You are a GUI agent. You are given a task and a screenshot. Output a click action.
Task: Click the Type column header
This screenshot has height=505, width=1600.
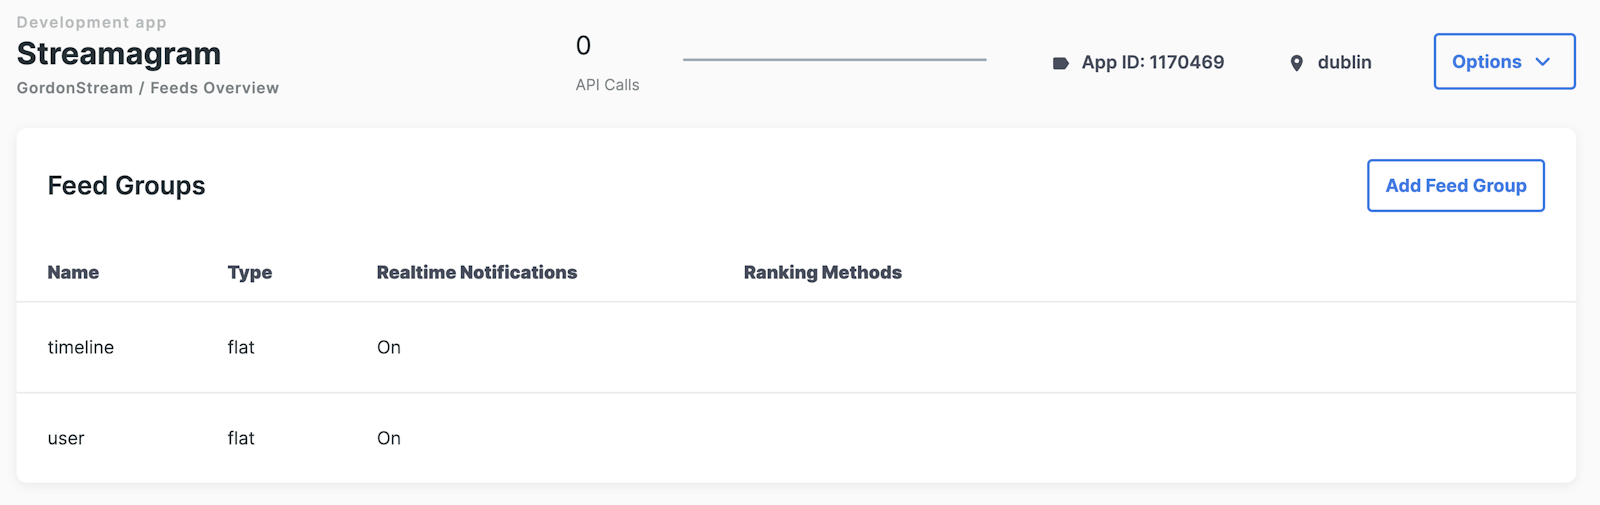[x=249, y=272]
